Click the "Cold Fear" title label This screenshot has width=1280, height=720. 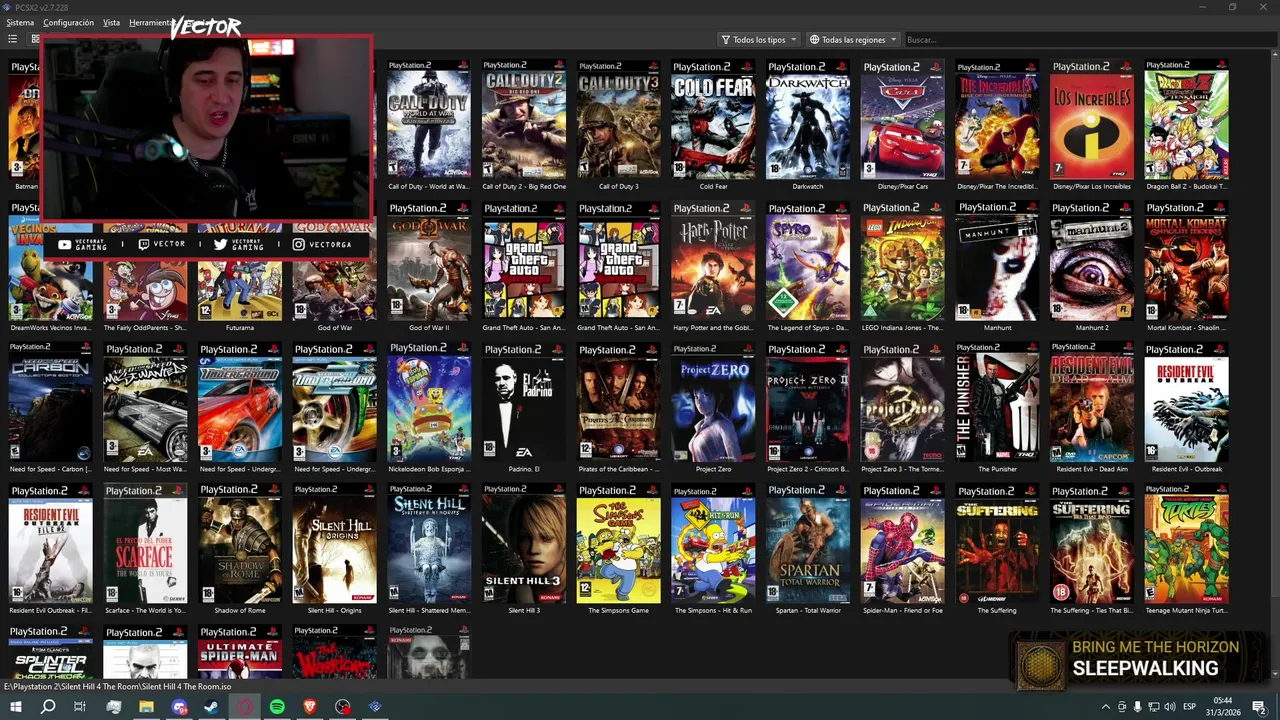(713, 187)
